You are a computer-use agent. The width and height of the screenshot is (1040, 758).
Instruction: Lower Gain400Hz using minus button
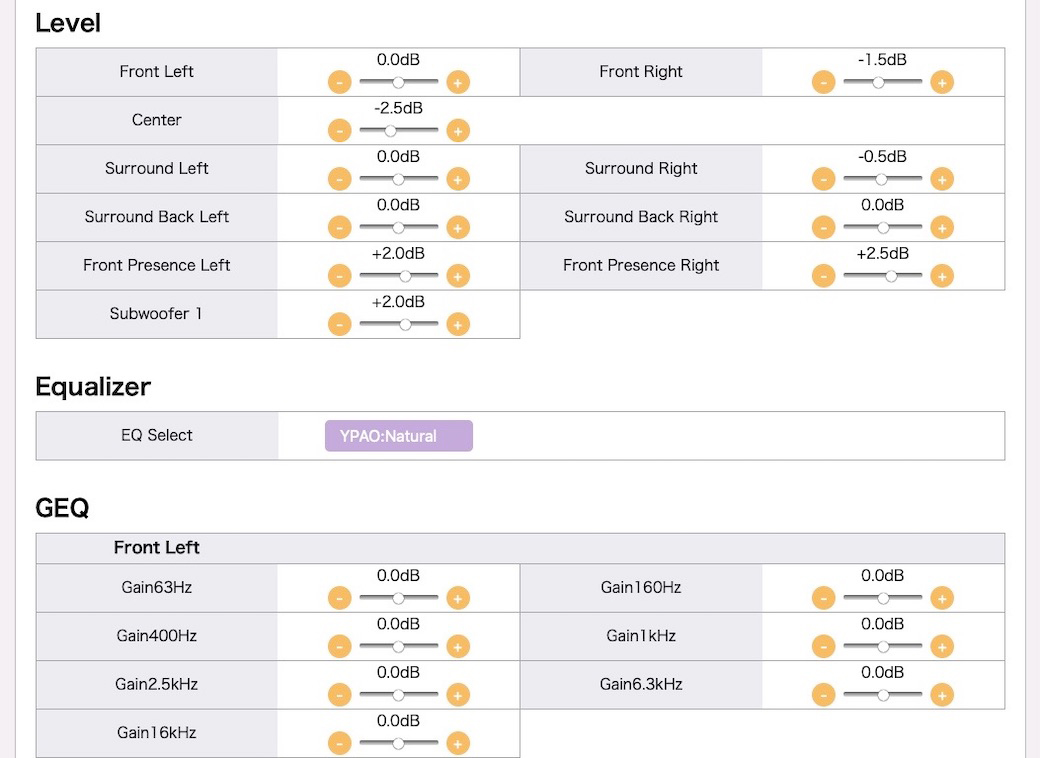coord(340,647)
